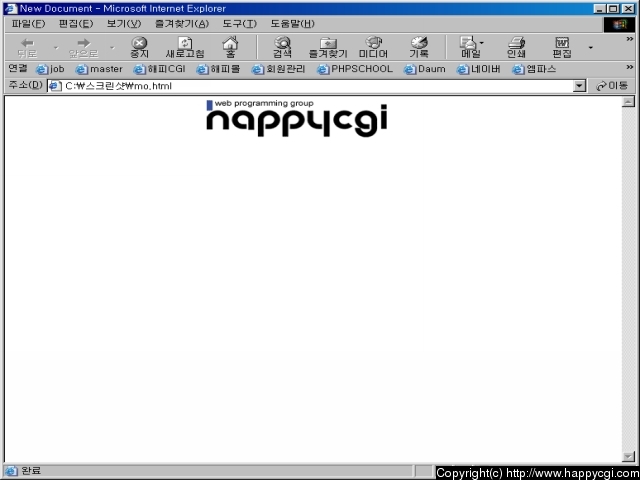Minimize the Internet Explorer window
The height and width of the screenshot is (480, 640).
[x=599, y=9]
